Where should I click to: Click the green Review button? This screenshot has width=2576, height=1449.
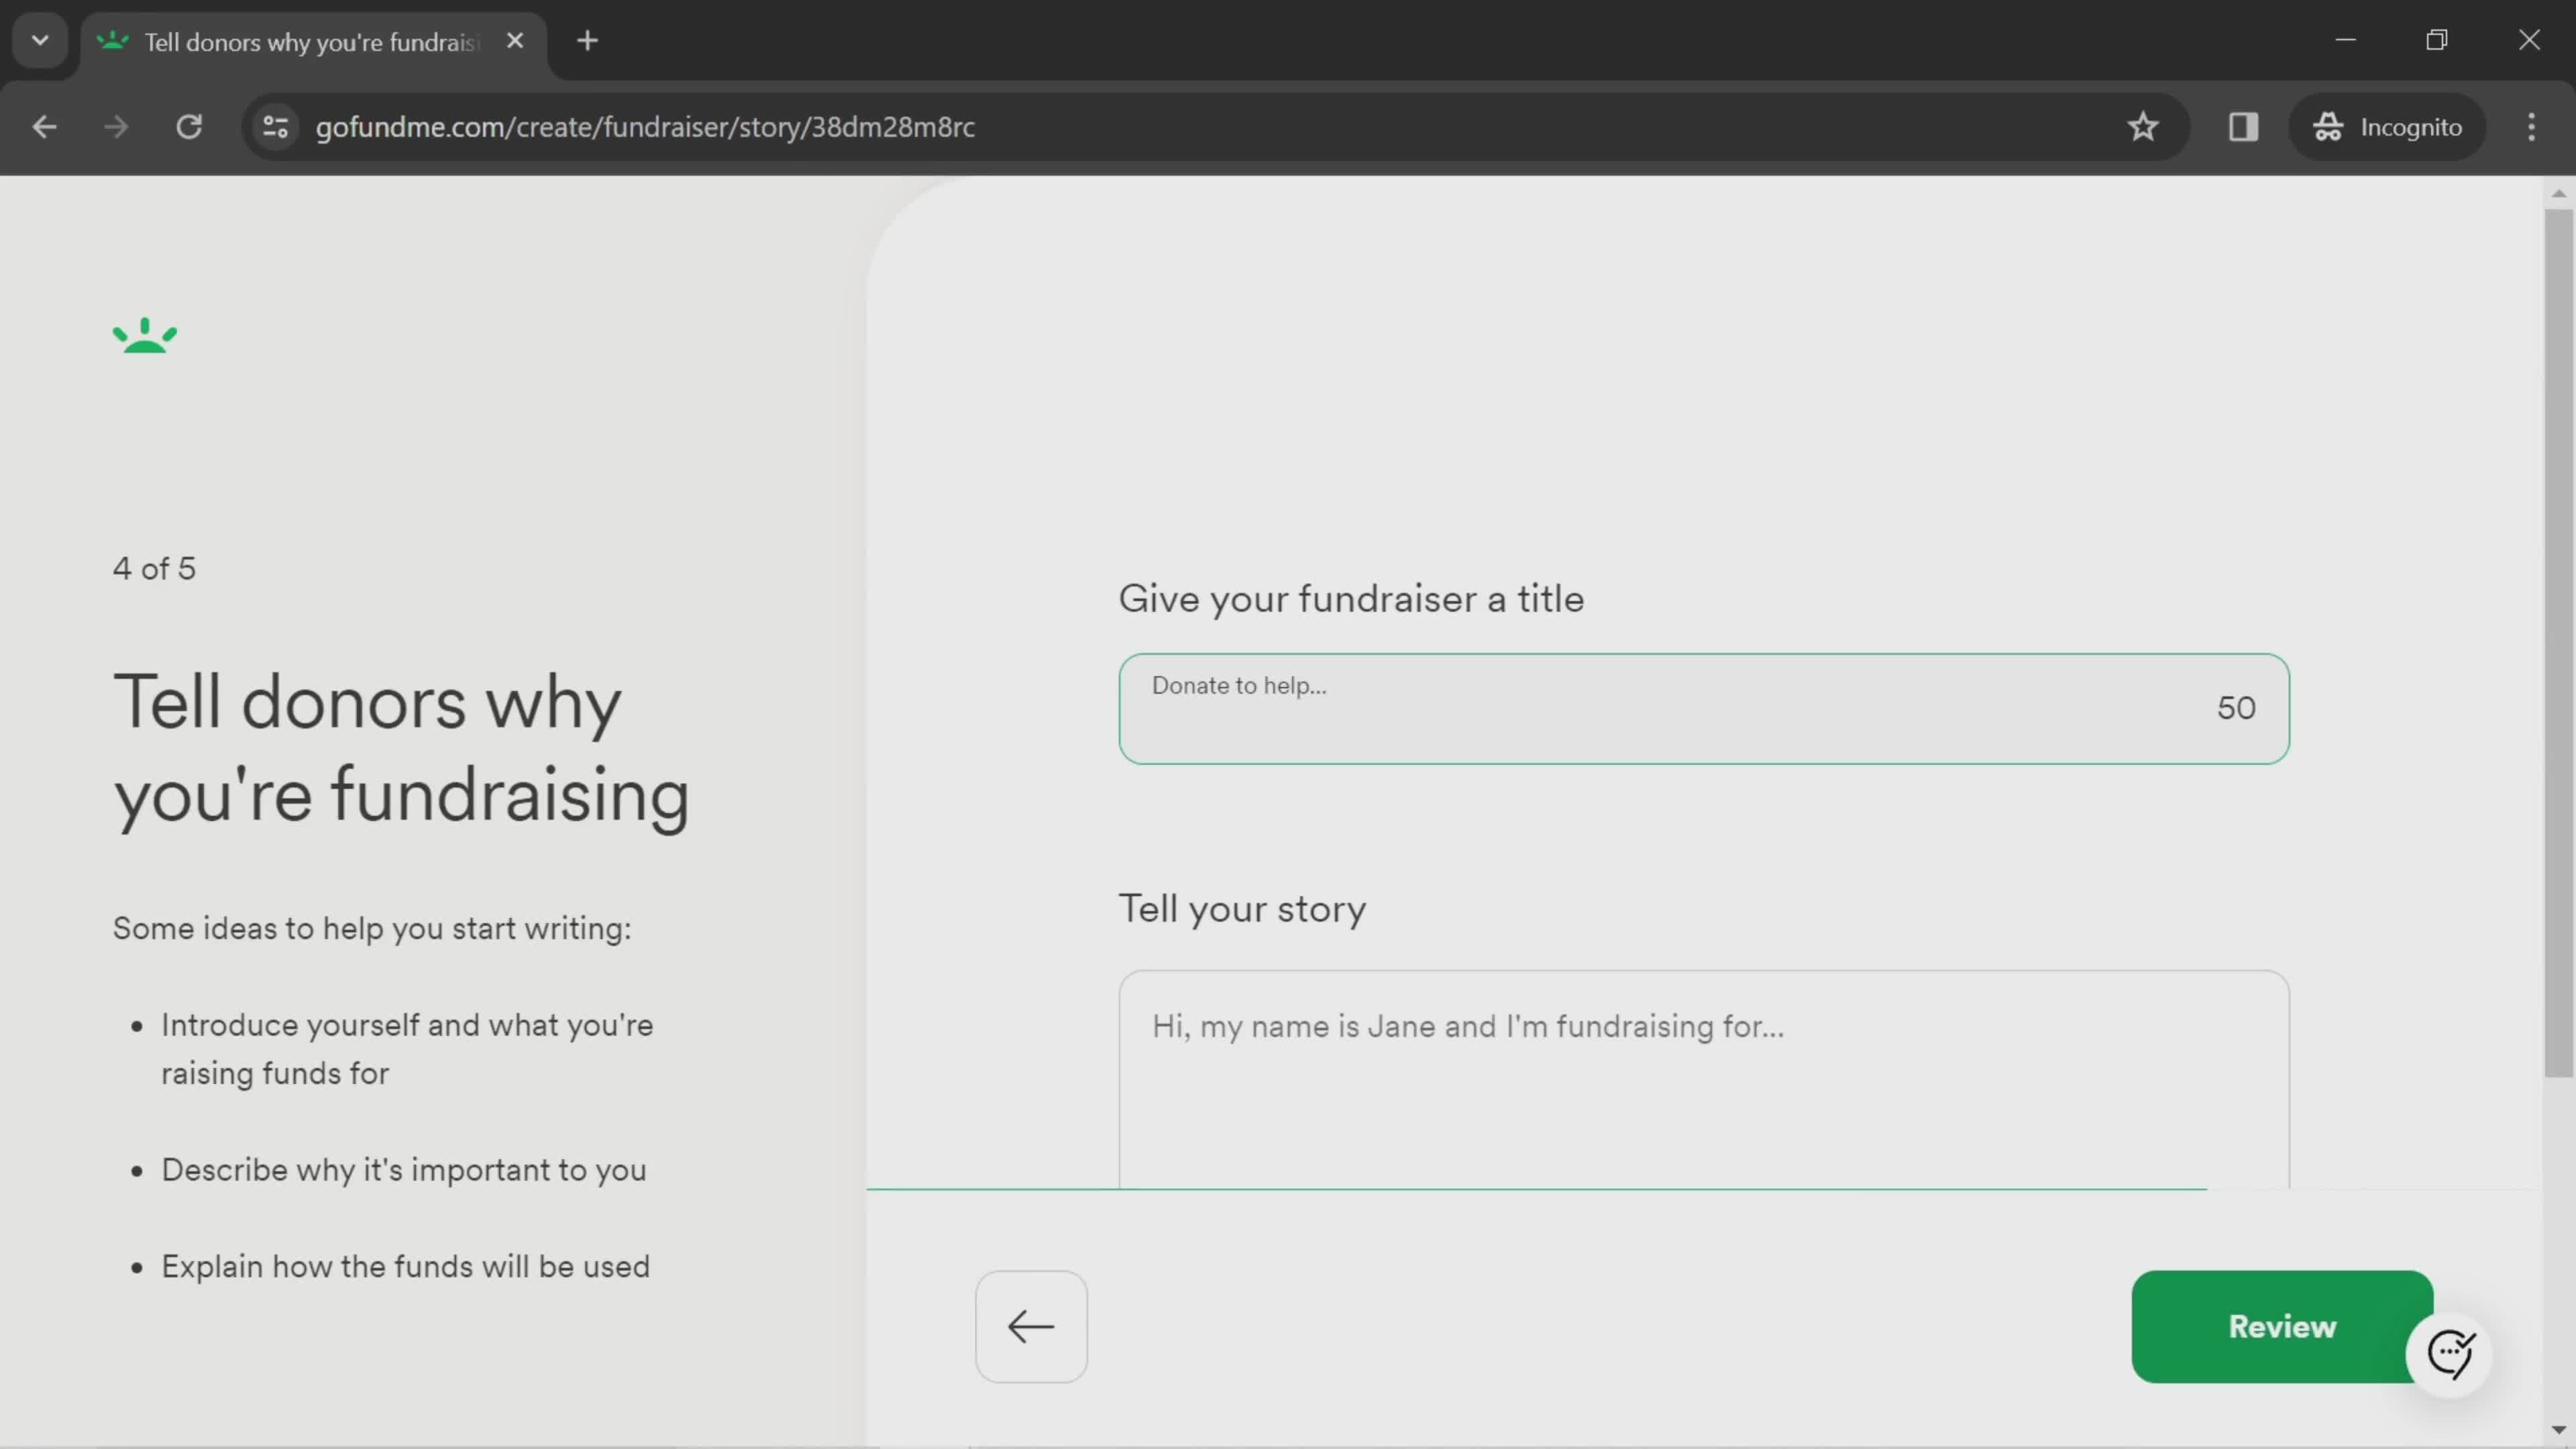click(2282, 1327)
